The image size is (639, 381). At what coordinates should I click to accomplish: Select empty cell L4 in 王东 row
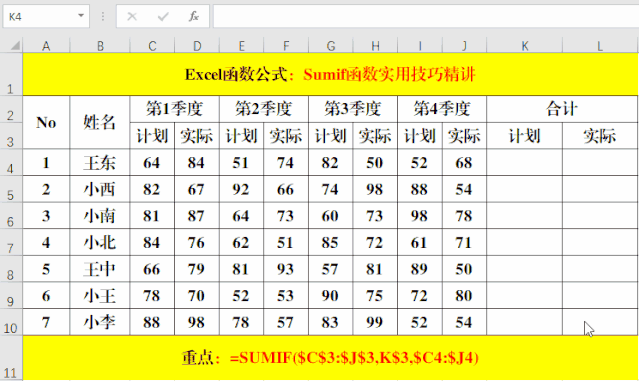pyautogui.click(x=600, y=162)
